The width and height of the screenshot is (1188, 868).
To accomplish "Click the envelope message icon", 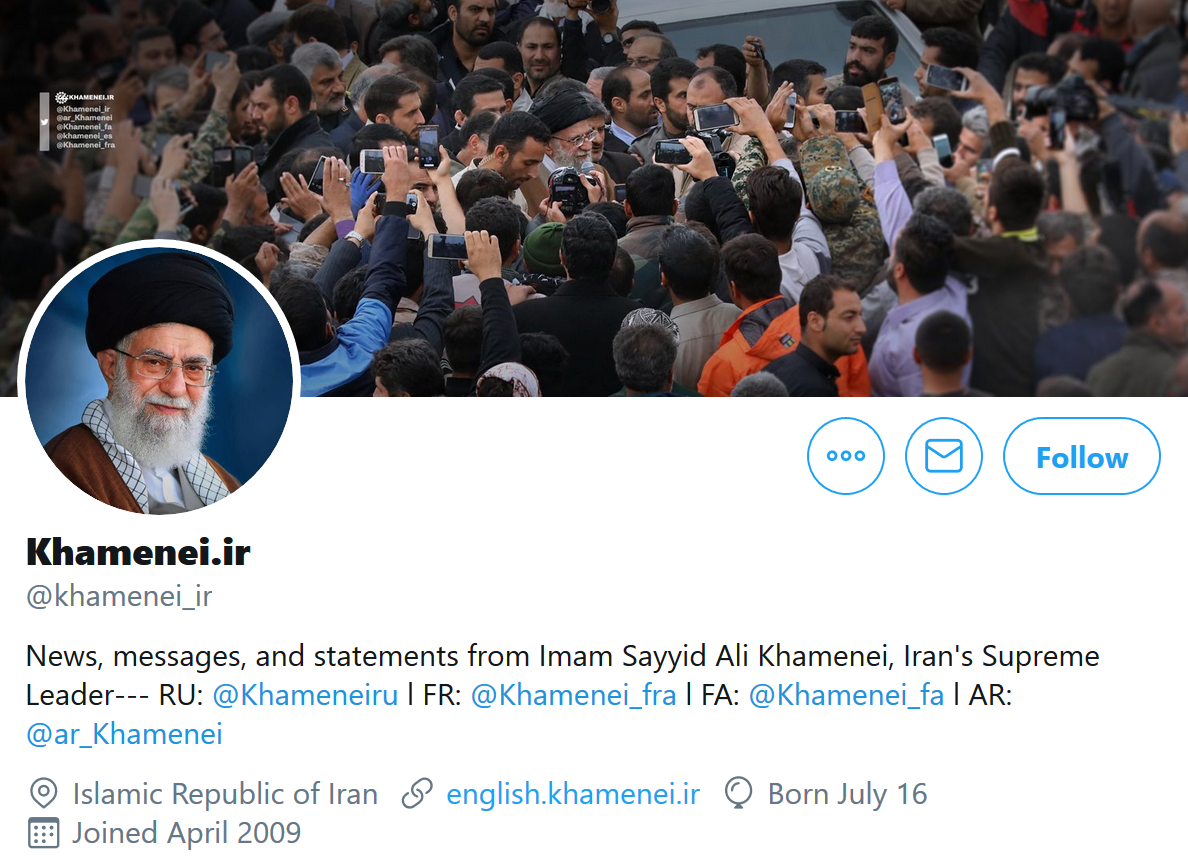I will click(x=943, y=456).
